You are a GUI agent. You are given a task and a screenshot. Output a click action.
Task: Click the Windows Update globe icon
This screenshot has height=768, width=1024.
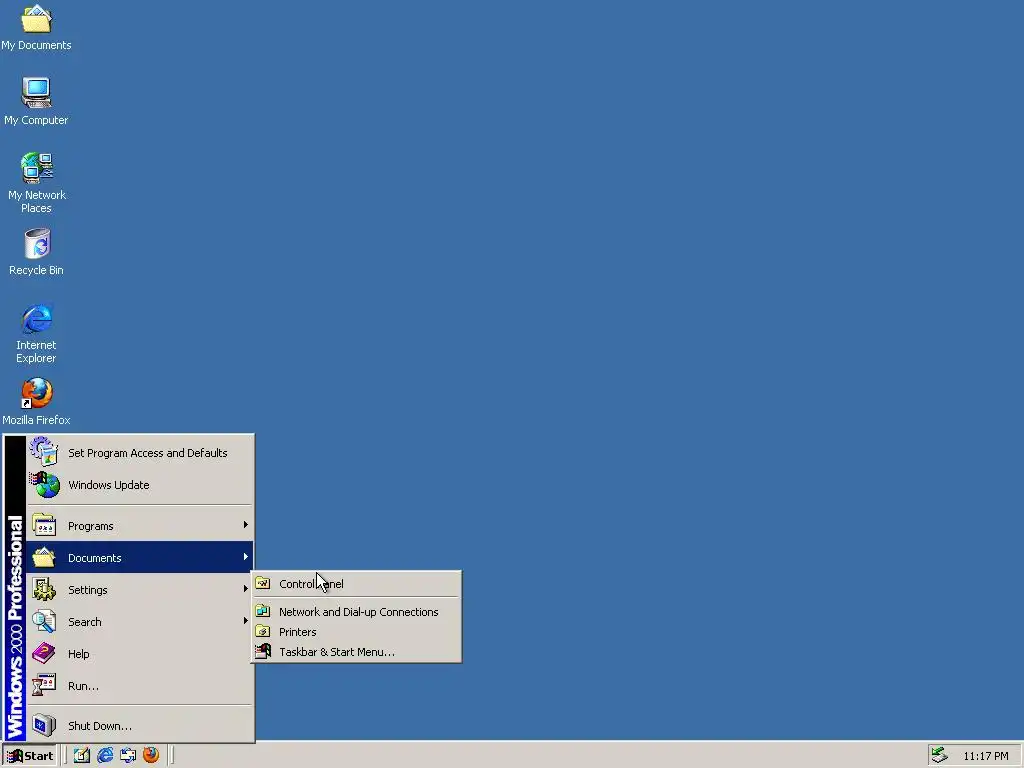(x=44, y=485)
